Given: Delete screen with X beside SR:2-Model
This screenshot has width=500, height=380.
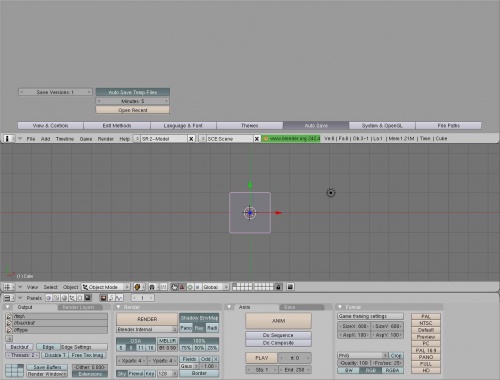Looking at the screenshot, I should coord(191,139).
